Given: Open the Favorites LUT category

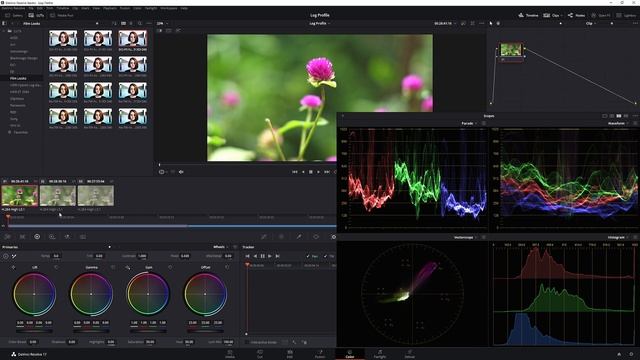Looking at the screenshot, I should (x=18, y=132).
